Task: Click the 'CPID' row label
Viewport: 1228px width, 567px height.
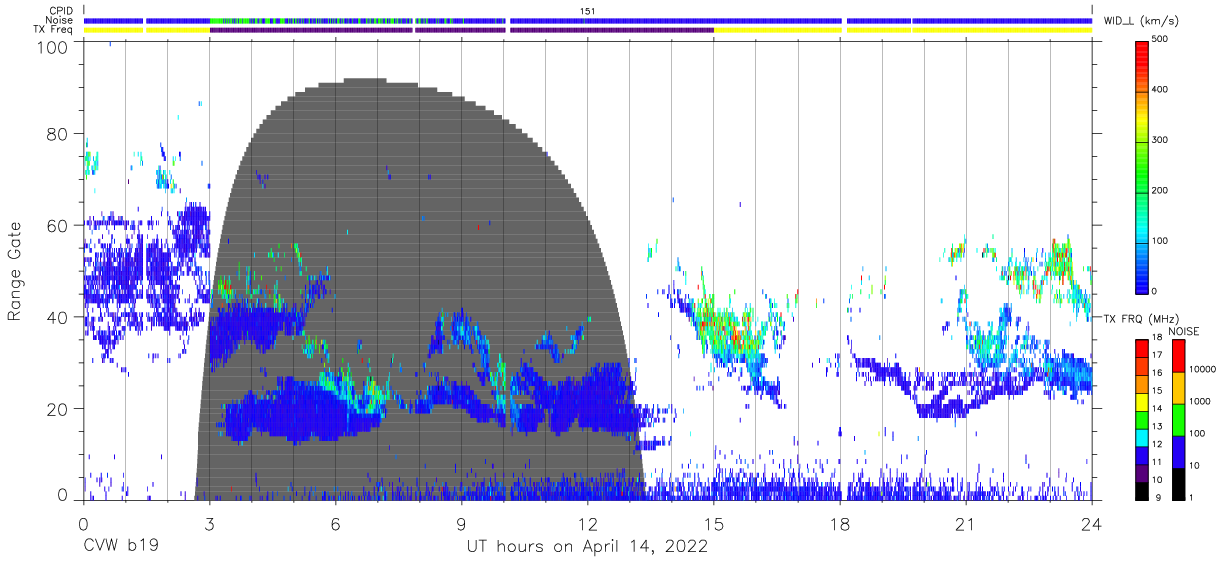Action: point(60,11)
